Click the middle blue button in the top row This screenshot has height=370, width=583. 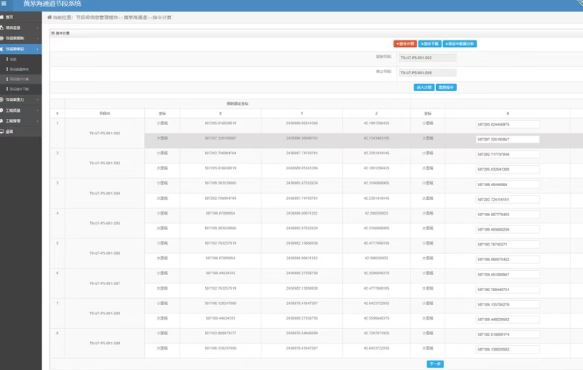(430, 44)
